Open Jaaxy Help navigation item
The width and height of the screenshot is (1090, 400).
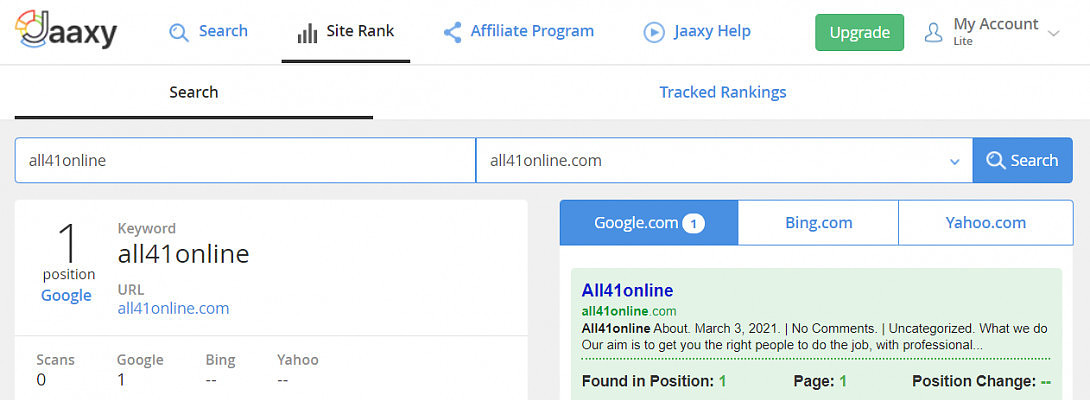pos(697,32)
